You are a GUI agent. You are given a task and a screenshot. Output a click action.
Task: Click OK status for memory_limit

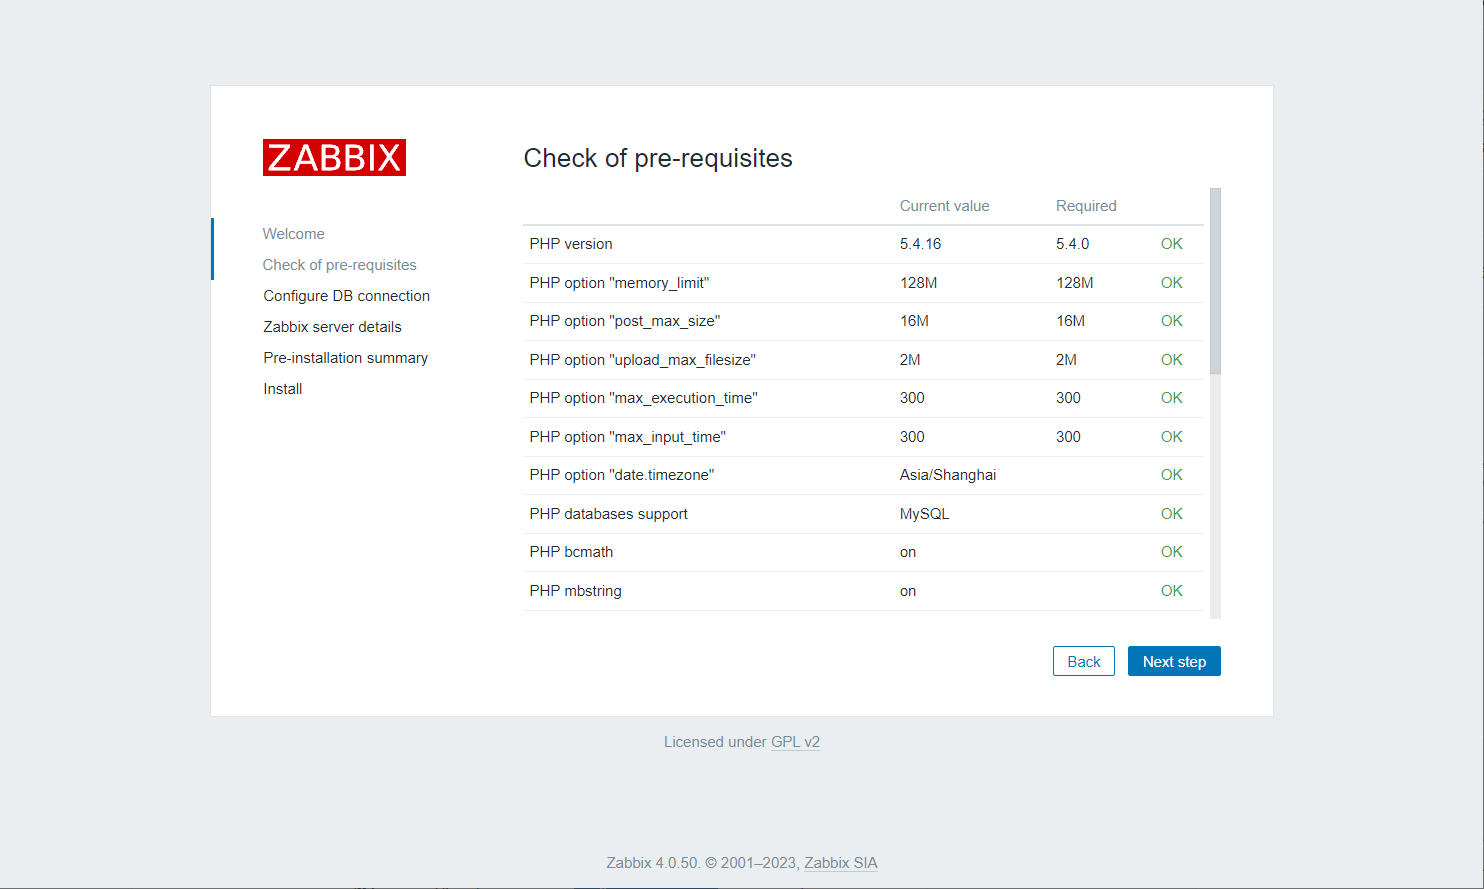coord(1171,283)
